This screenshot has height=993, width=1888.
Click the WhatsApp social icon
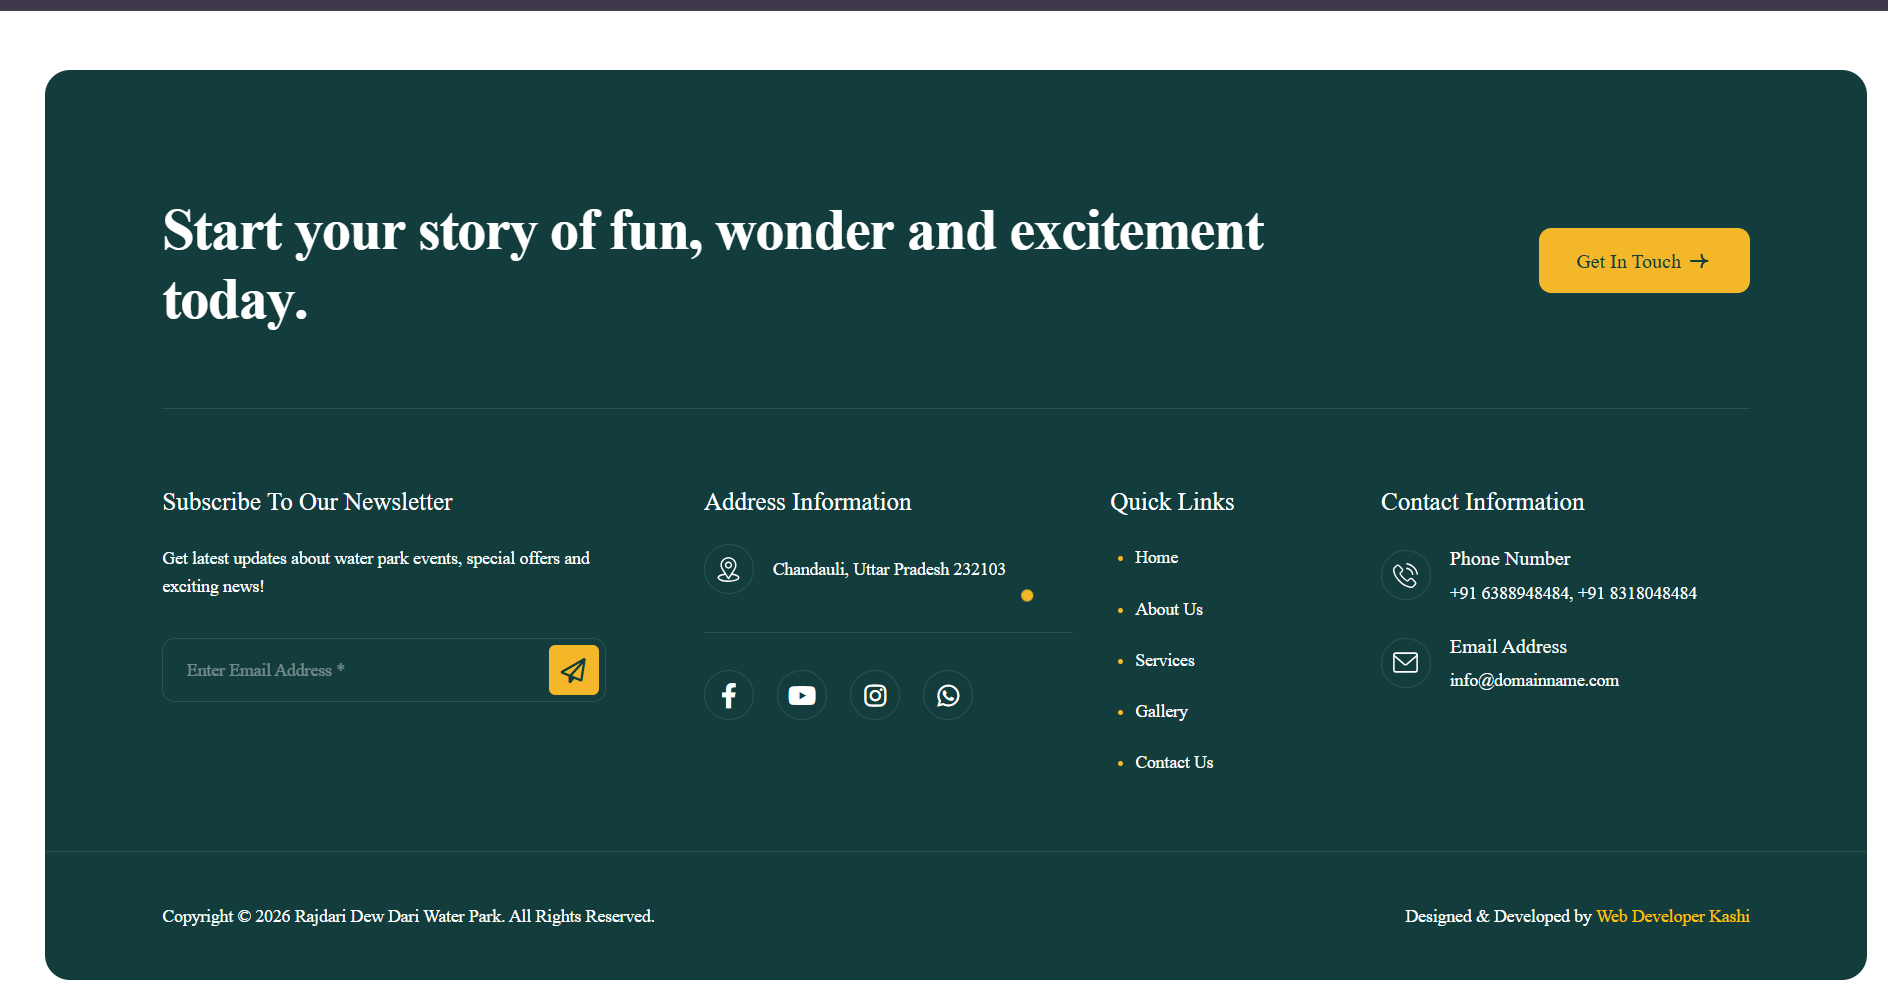[x=948, y=694]
